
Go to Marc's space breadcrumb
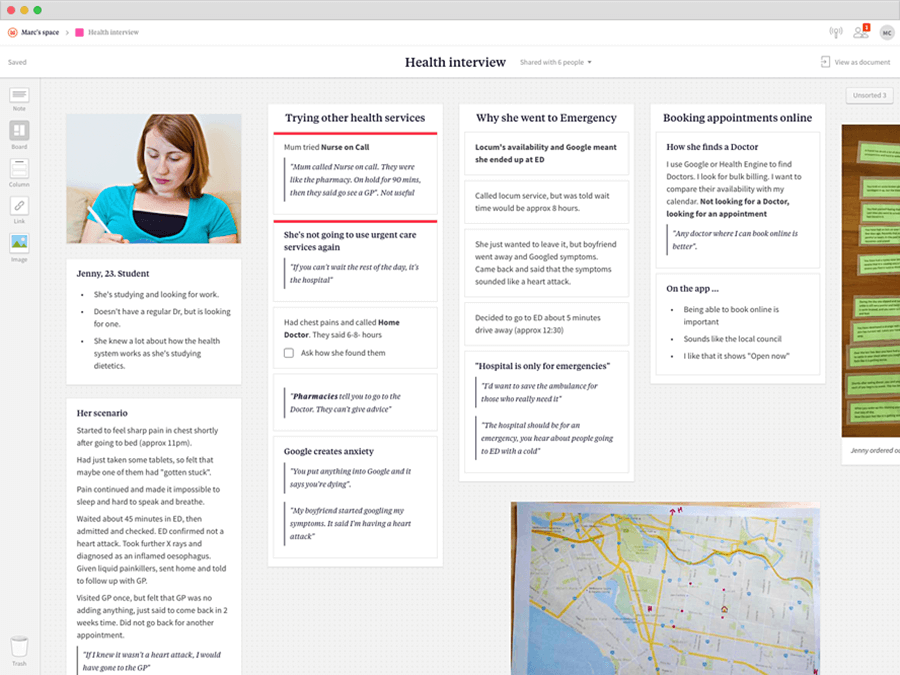tap(40, 32)
